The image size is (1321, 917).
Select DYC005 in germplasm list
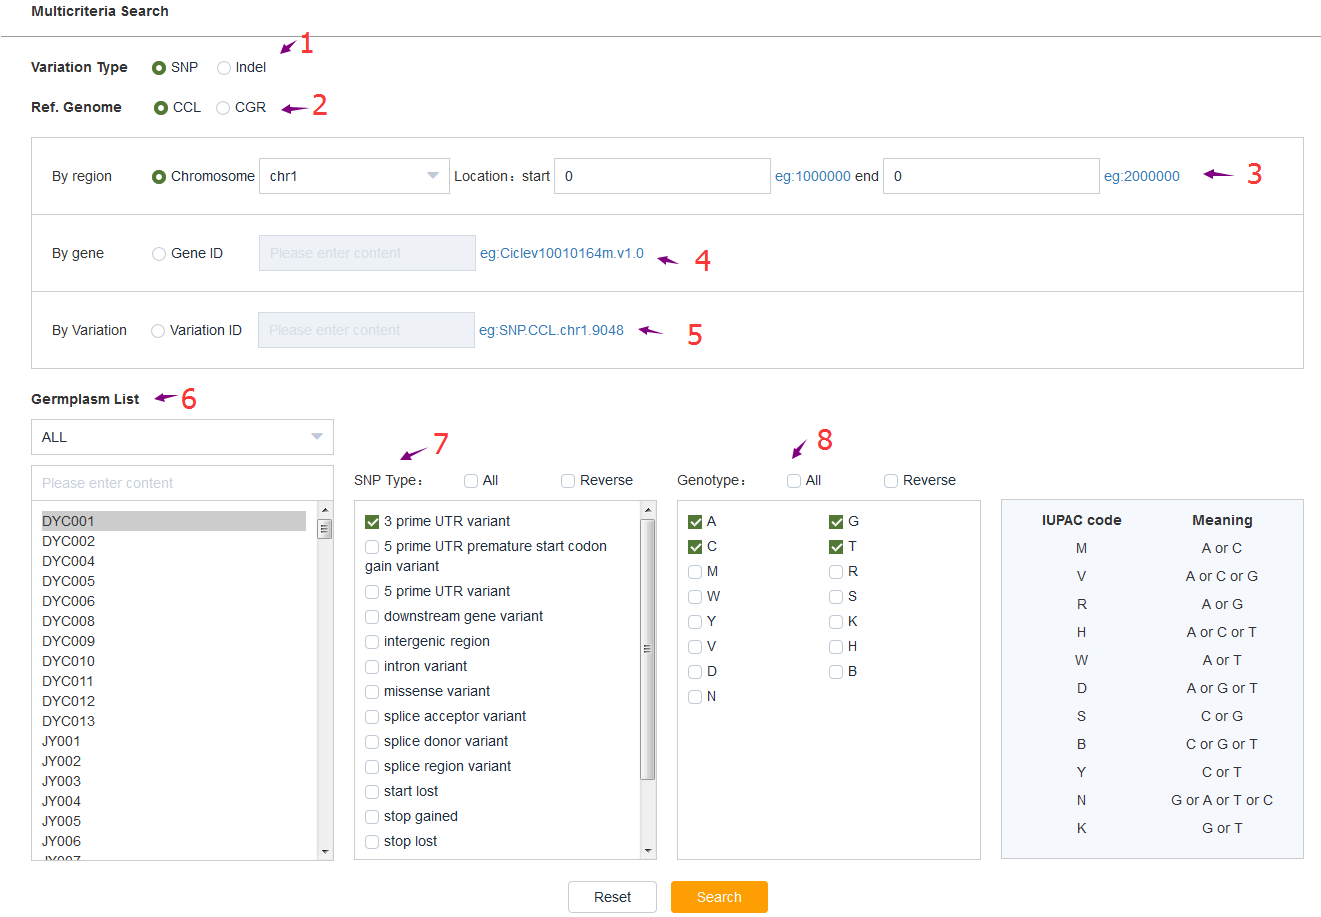coord(69,581)
